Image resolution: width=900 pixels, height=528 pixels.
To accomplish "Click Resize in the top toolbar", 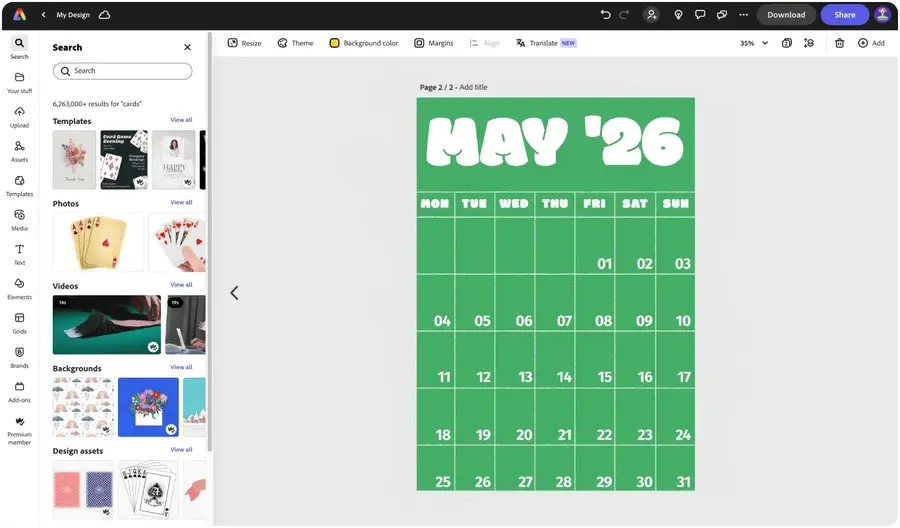I will point(245,43).
